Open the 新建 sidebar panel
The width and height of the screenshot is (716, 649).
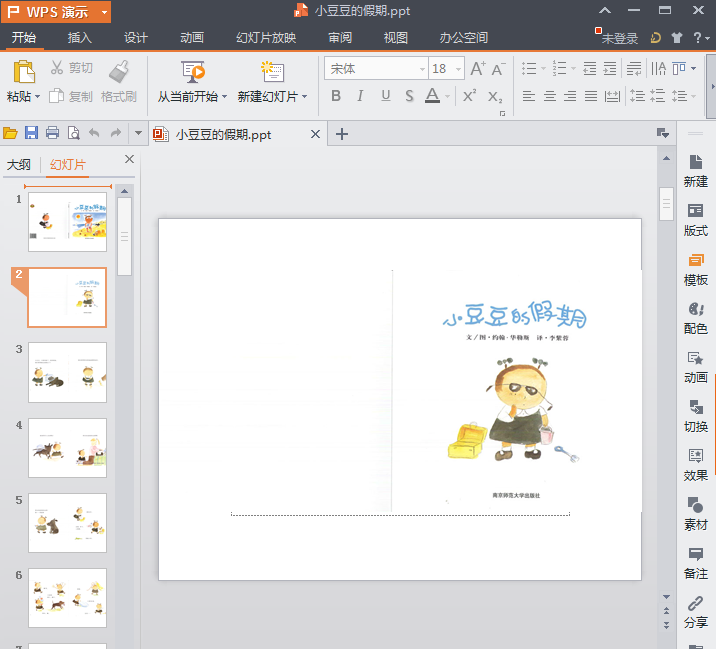click(695, 171)
